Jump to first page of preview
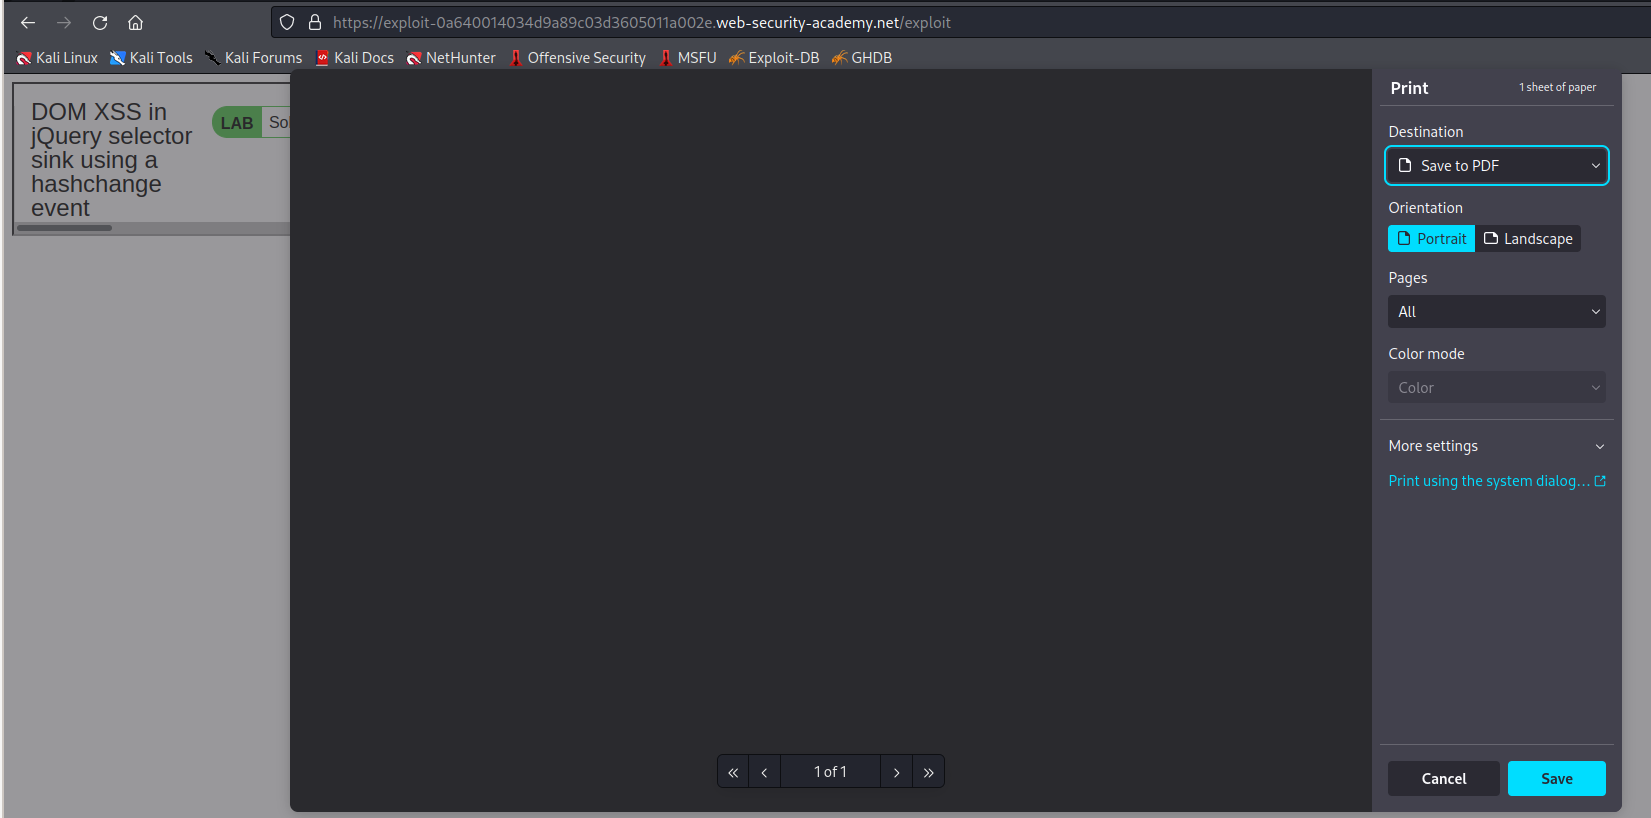1651x818 pixels. pyautogui.click(x=733, y=772)
